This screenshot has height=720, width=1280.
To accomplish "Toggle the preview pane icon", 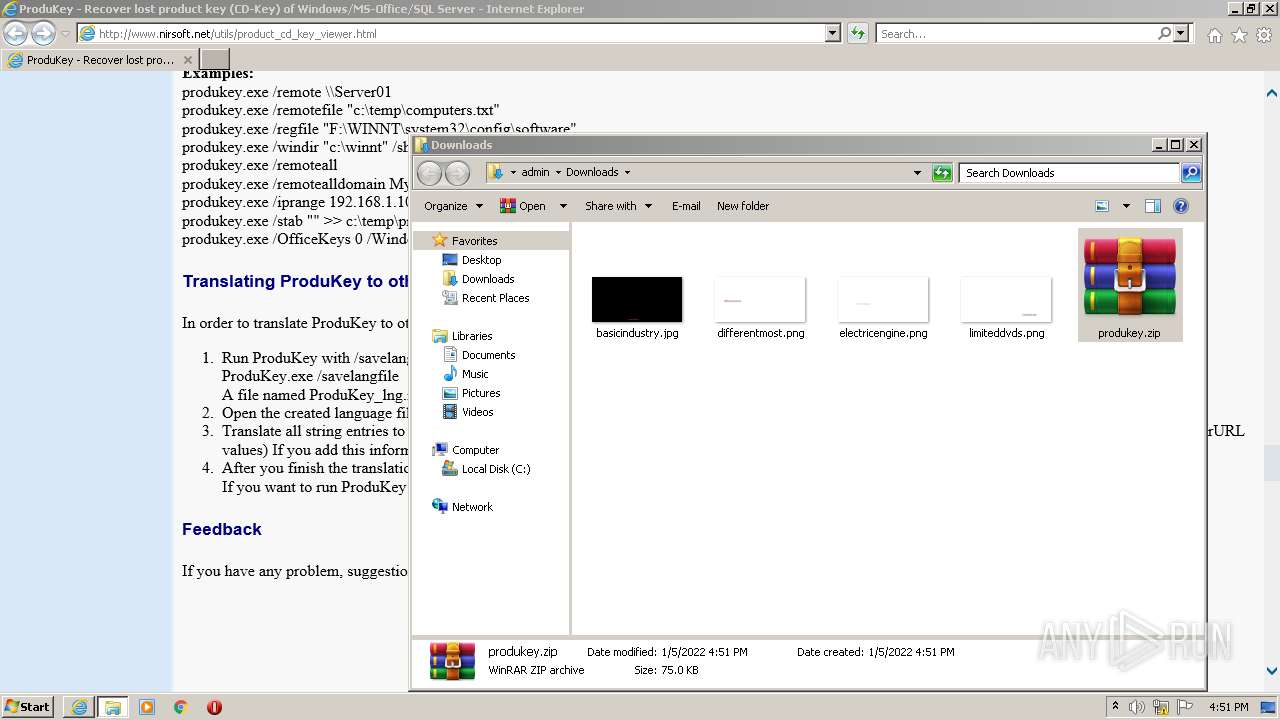I will 1153,206.
